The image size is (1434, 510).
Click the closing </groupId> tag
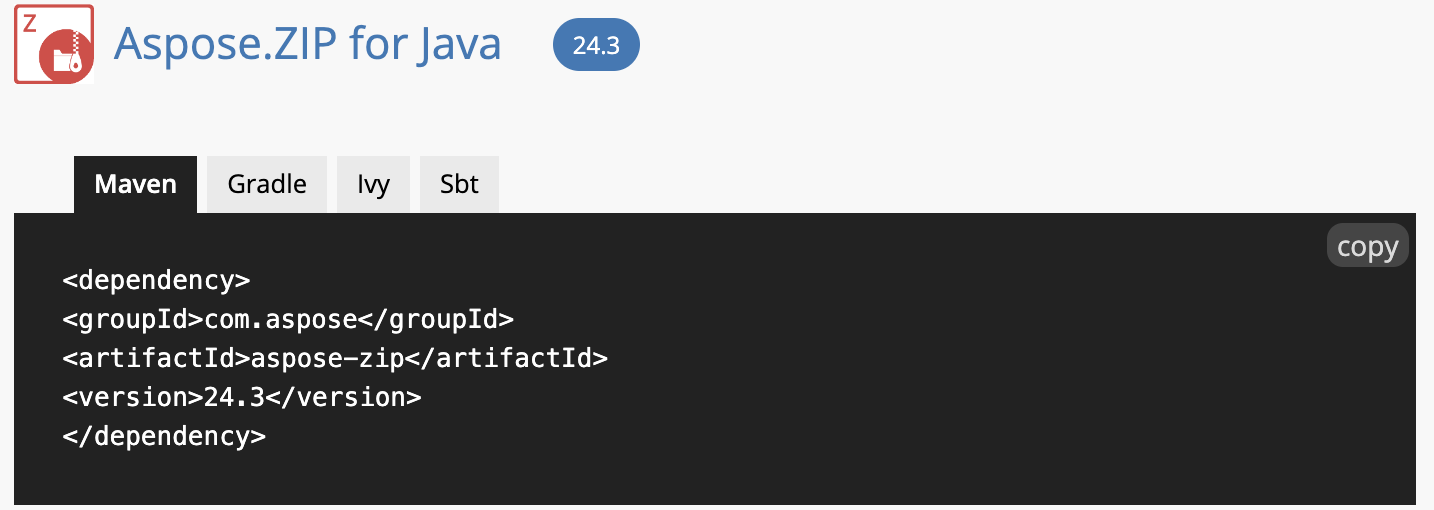436,319
